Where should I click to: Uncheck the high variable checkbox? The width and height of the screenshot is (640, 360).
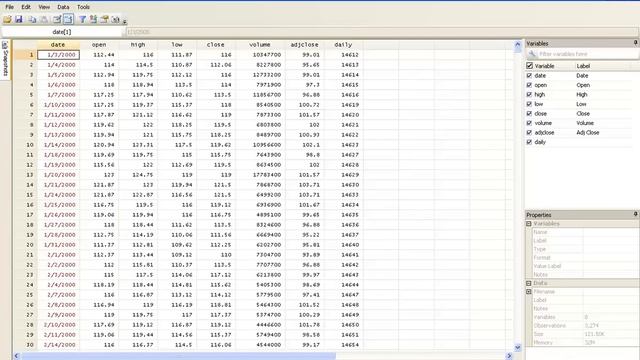pos(529,94)
